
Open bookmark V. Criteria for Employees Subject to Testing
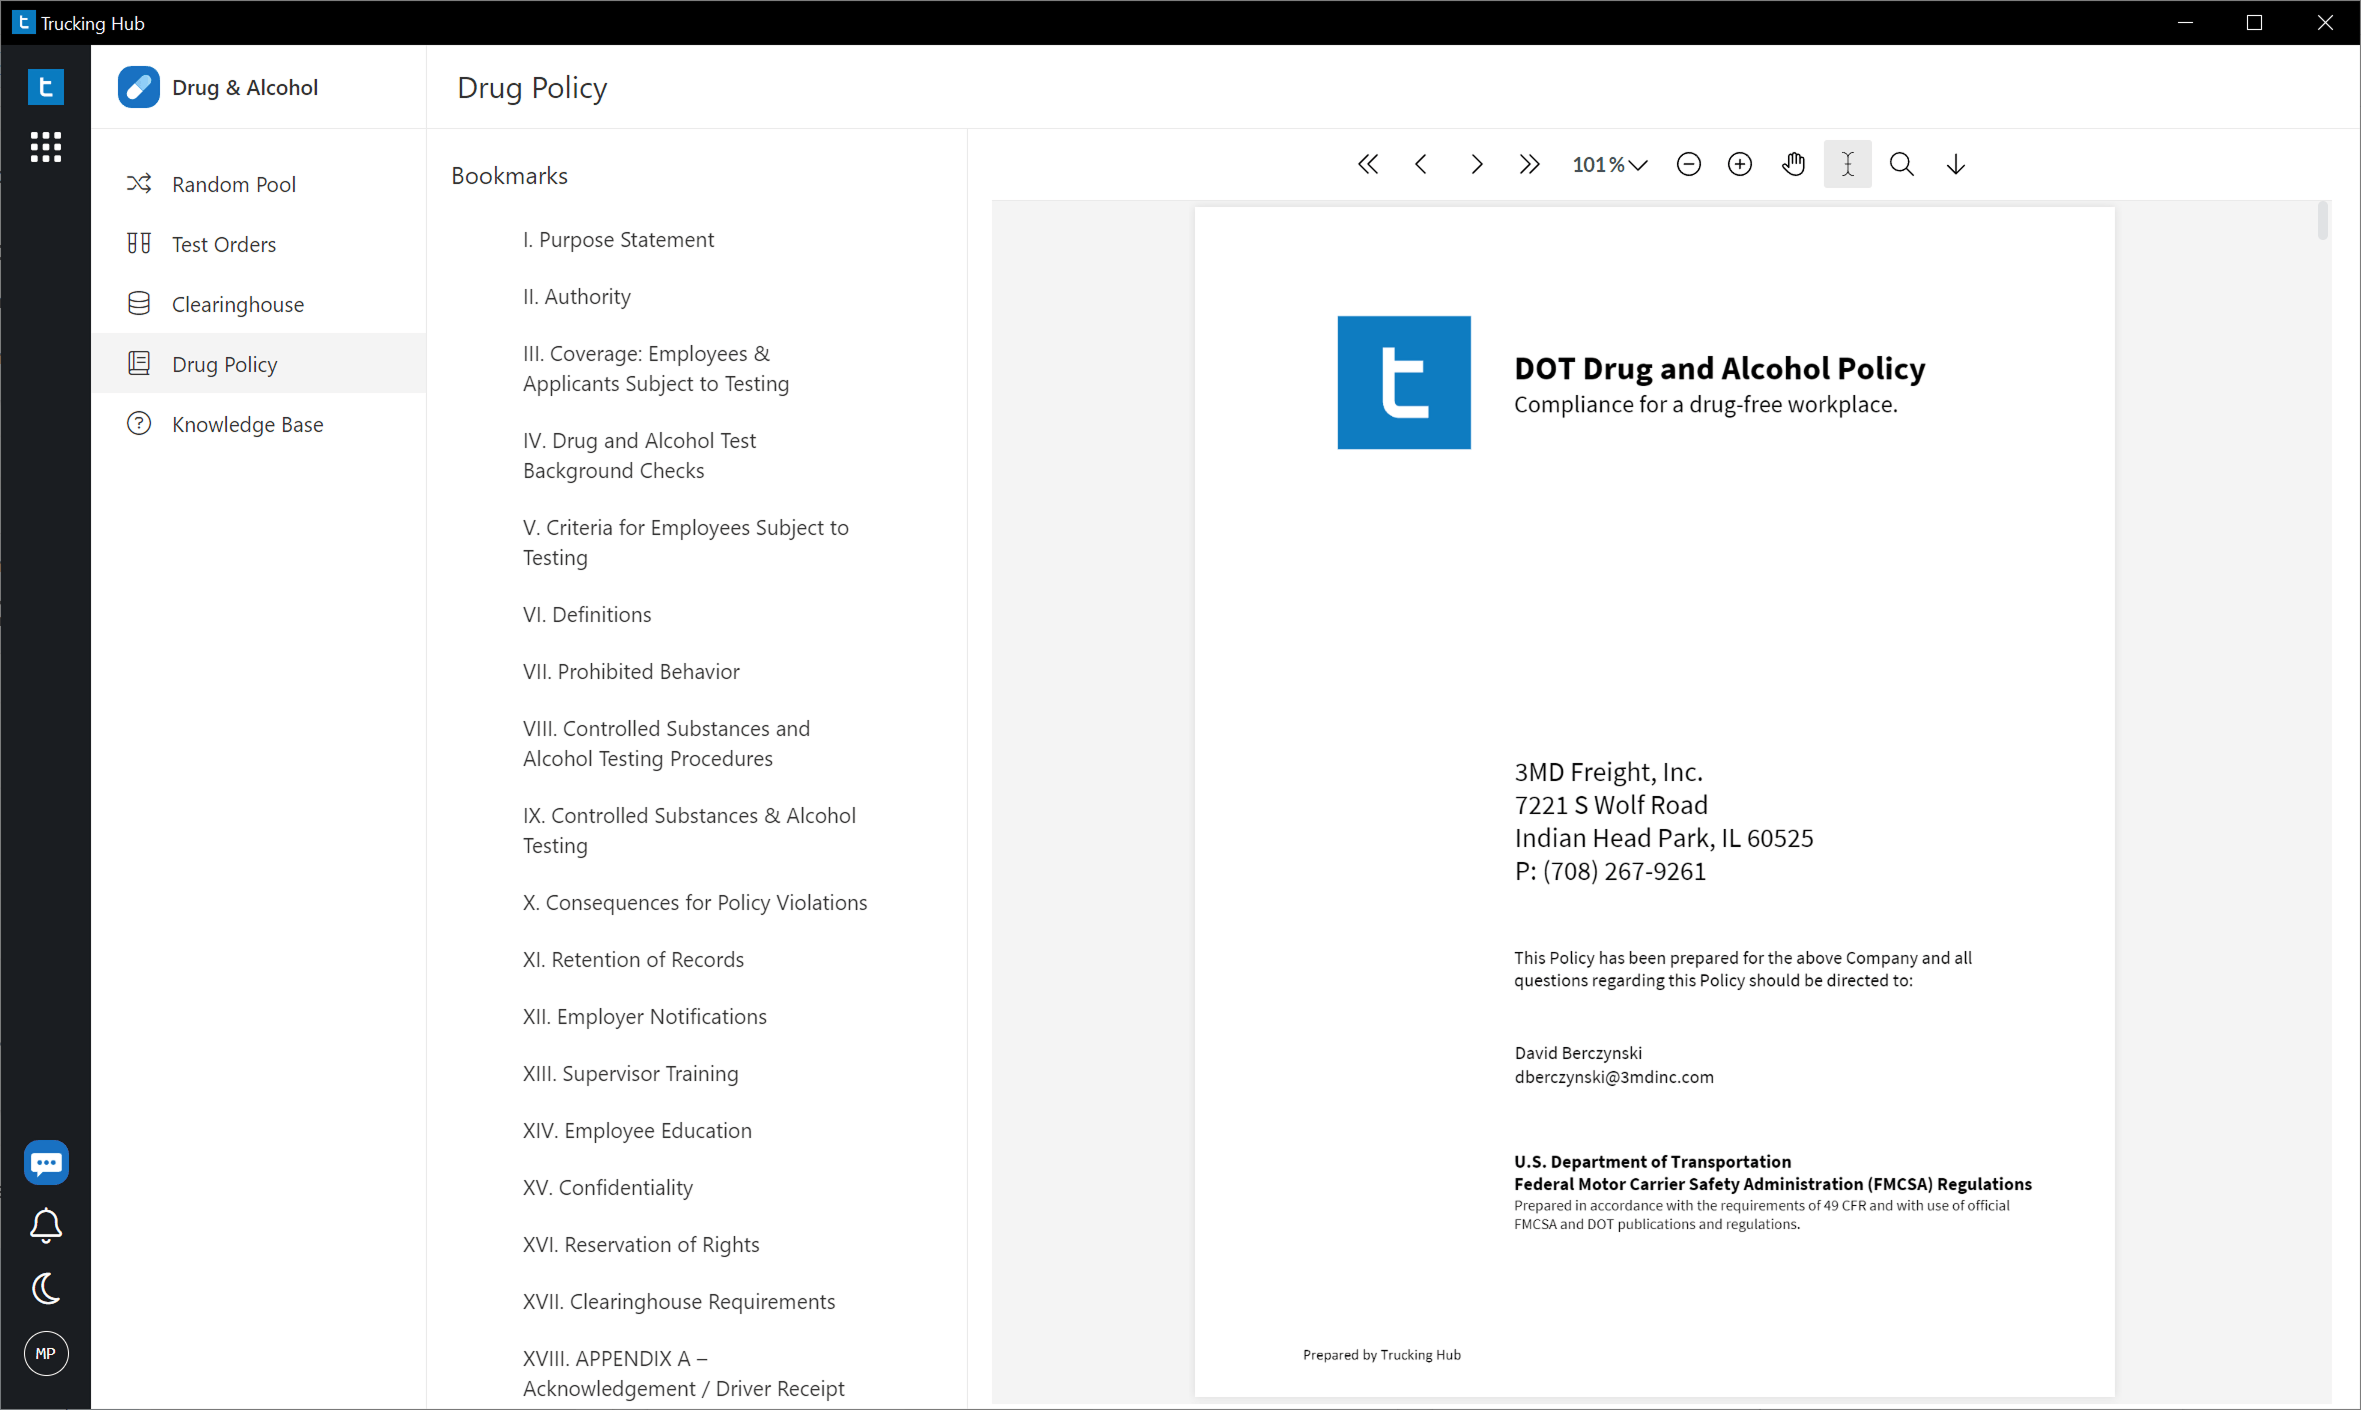click(x=686, y=543)
